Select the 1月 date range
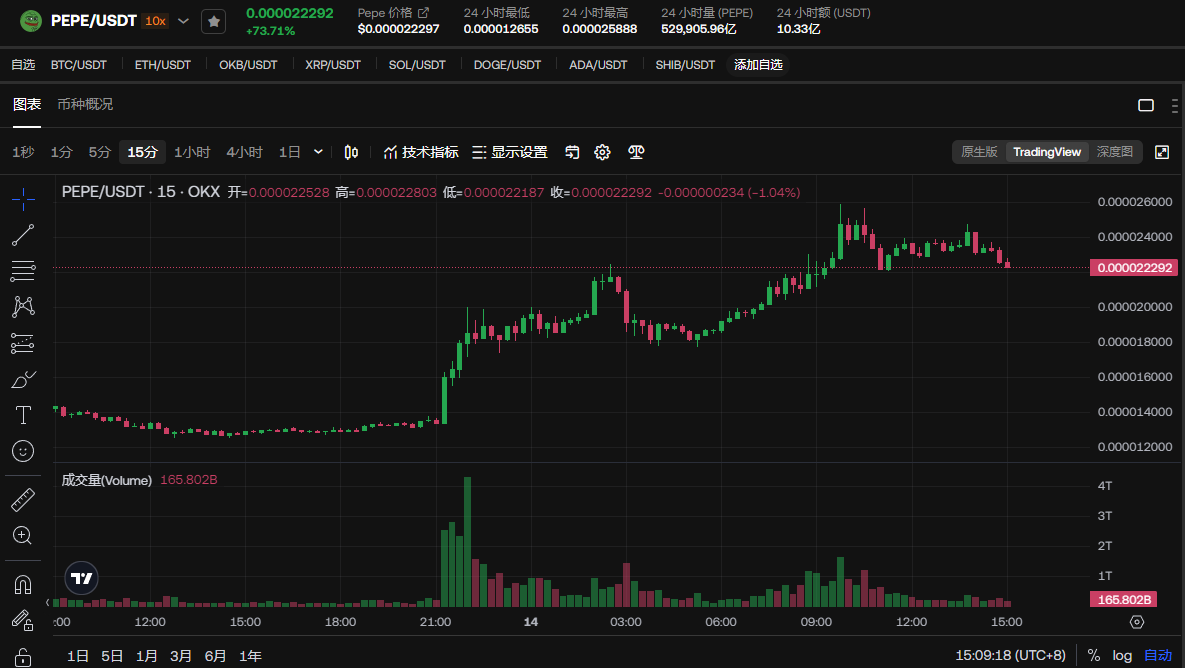 pyautogui.click(x=147, y=656)
